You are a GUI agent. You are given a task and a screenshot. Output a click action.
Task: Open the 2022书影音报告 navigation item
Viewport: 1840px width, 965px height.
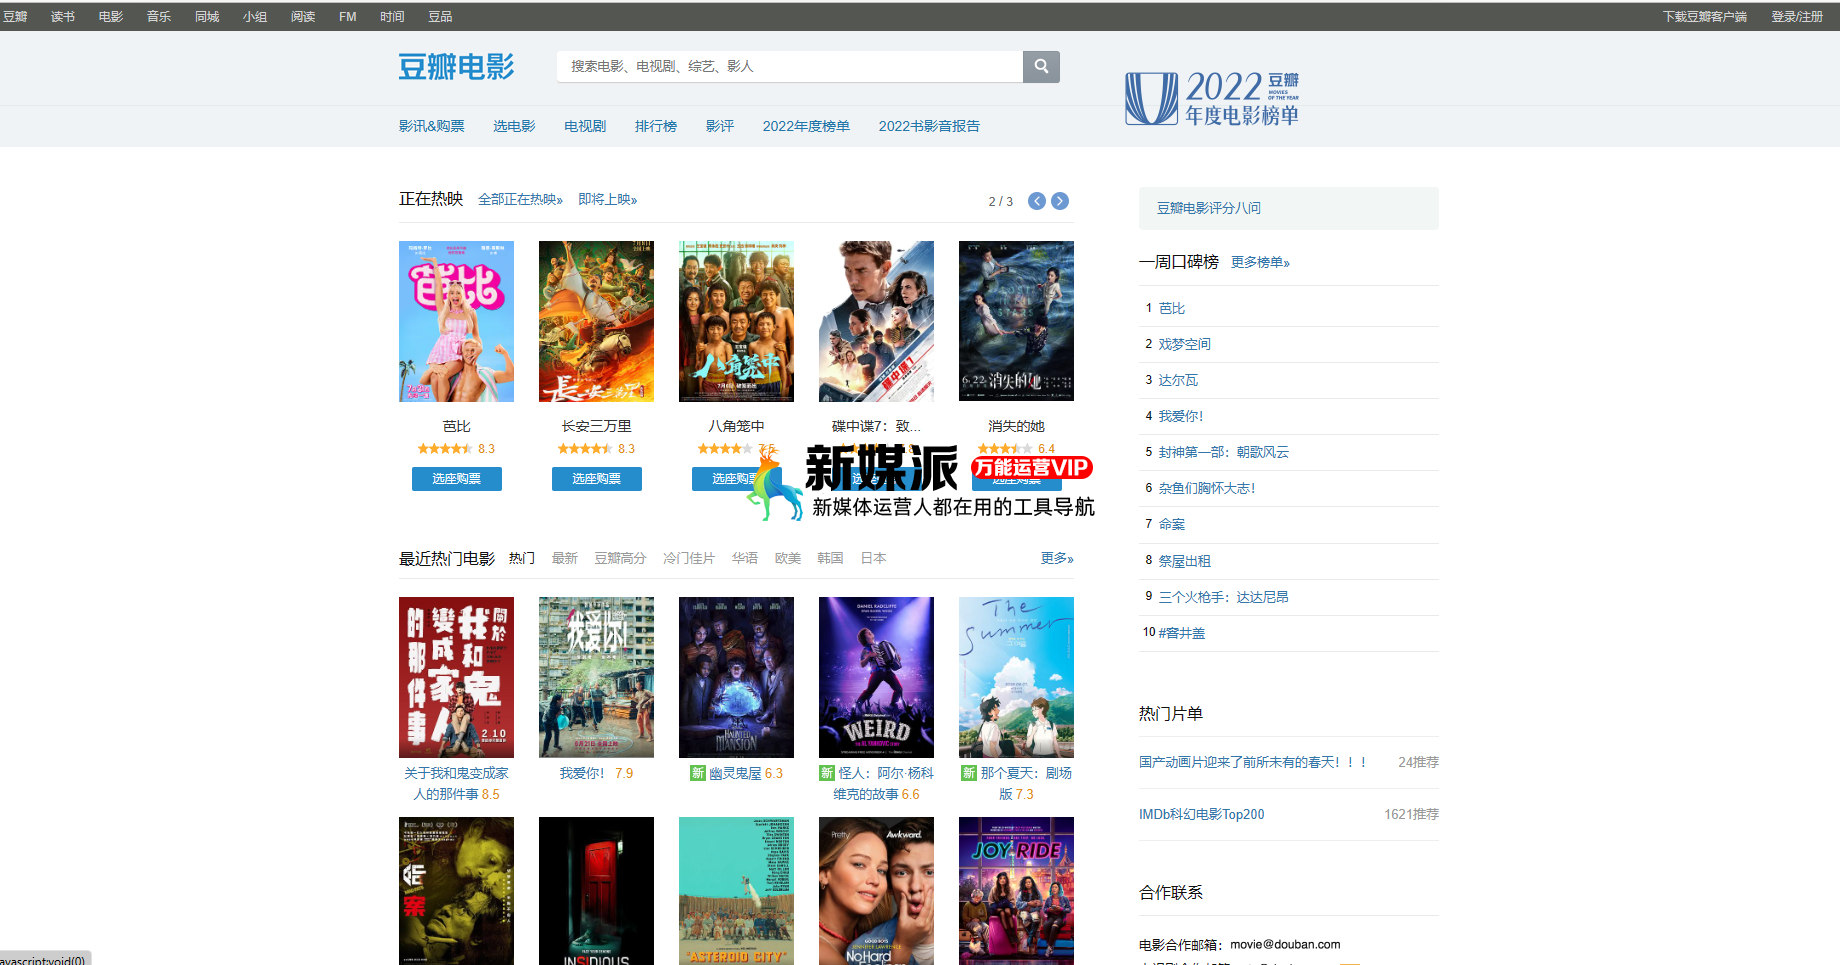(929, 126)
